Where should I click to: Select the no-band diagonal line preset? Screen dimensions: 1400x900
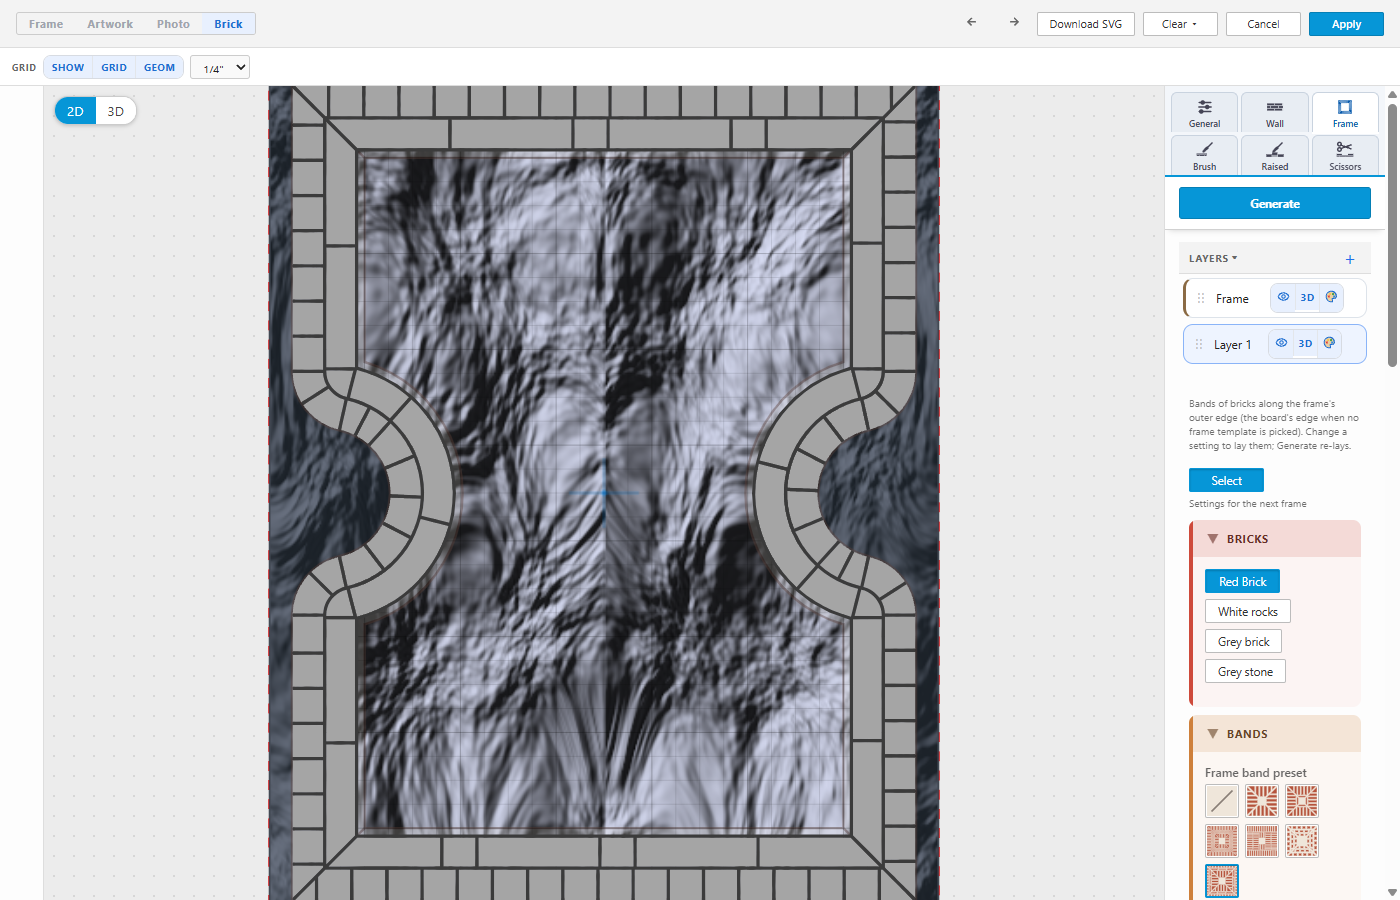pyautogui.click(x=1222, y=801)
